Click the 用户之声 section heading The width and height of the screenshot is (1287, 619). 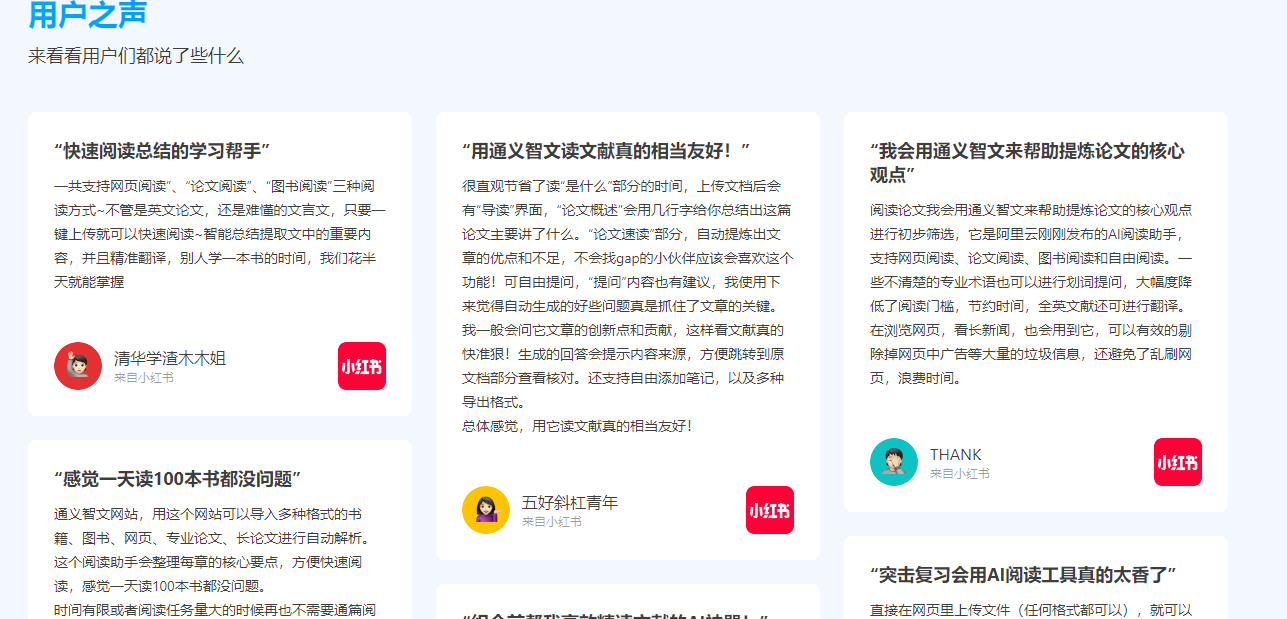(x=88, y=15)
